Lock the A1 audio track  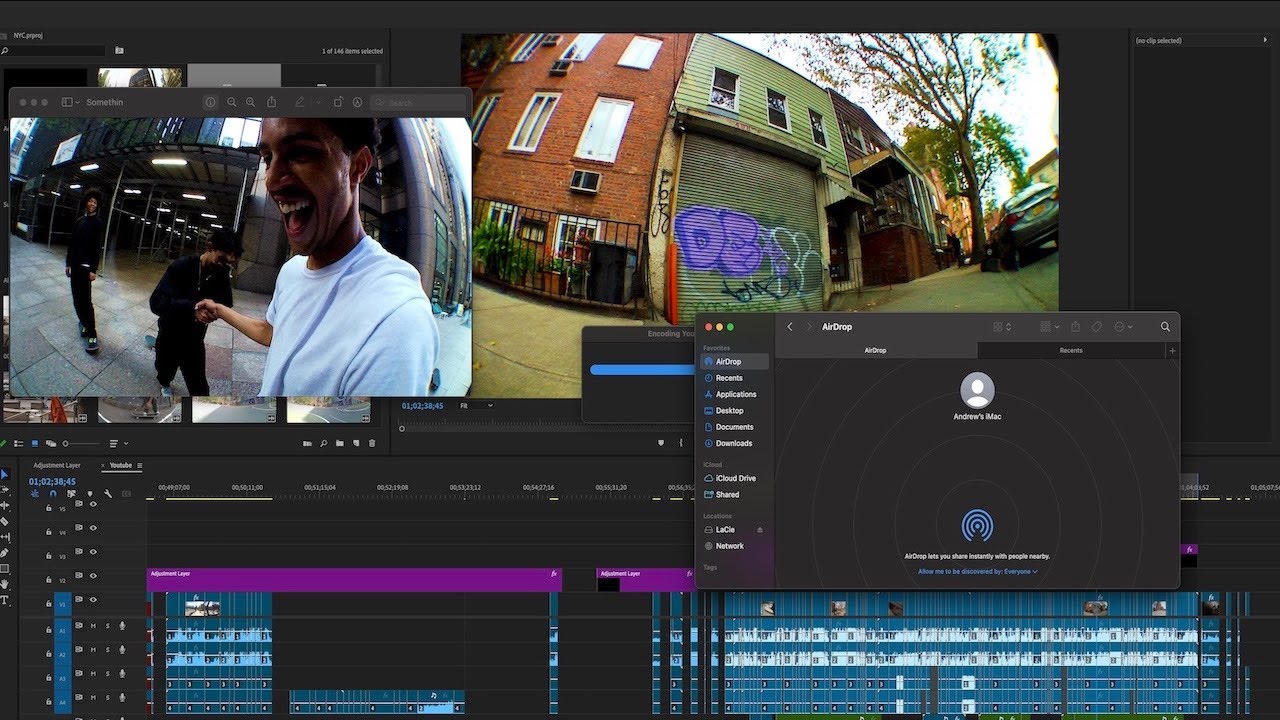click(x=48, y=630)
